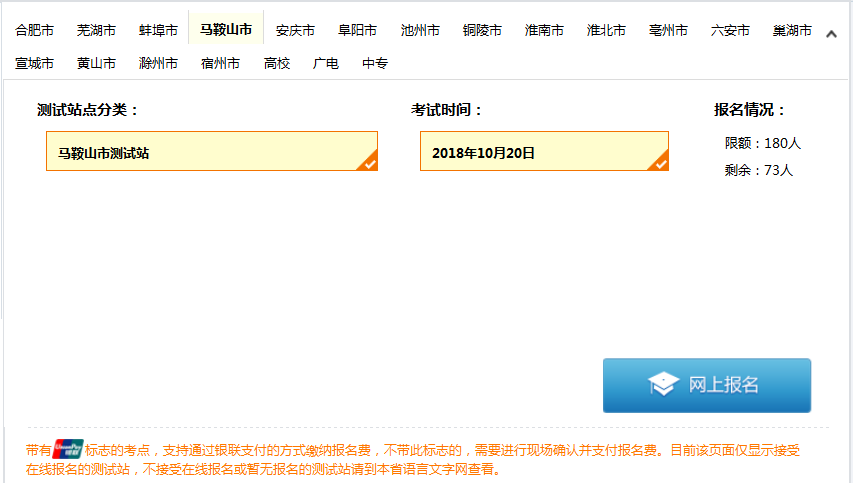The height and width of the screenshot is (483, 853).
Task: Choose the 安庆市 tab
Action: point(295,30)
